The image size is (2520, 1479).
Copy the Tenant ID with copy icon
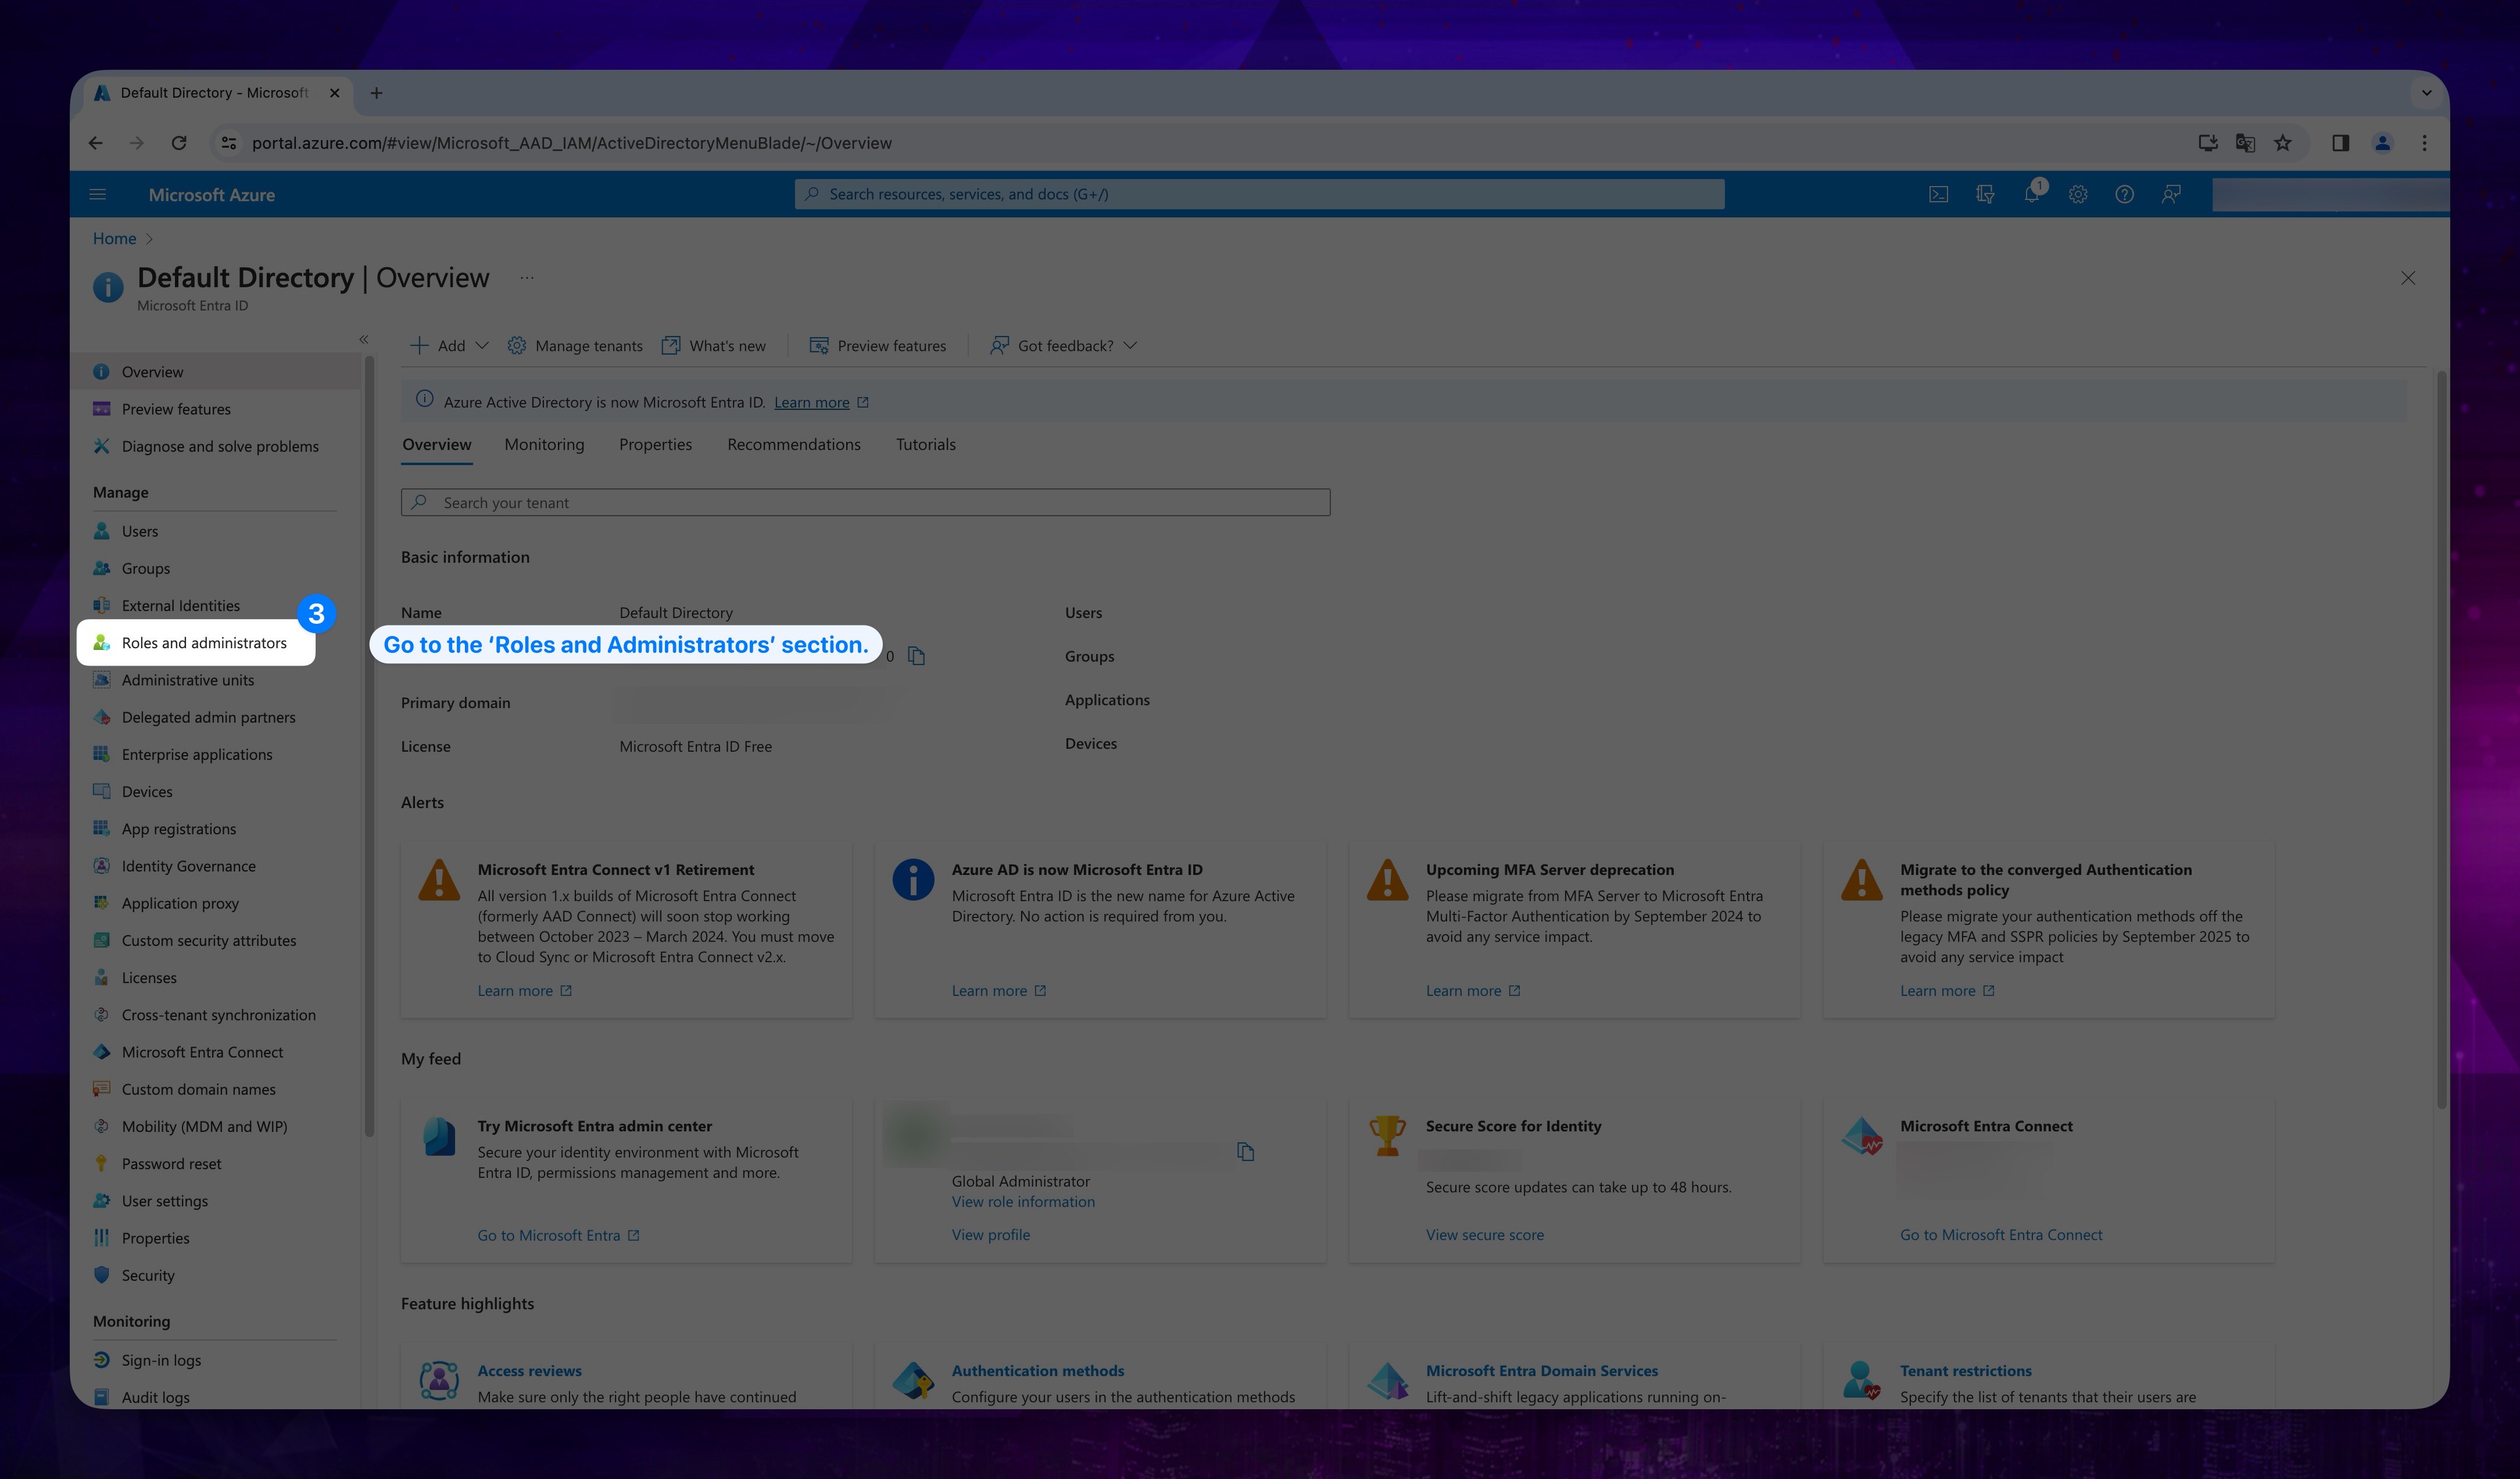tap(916, 656)
